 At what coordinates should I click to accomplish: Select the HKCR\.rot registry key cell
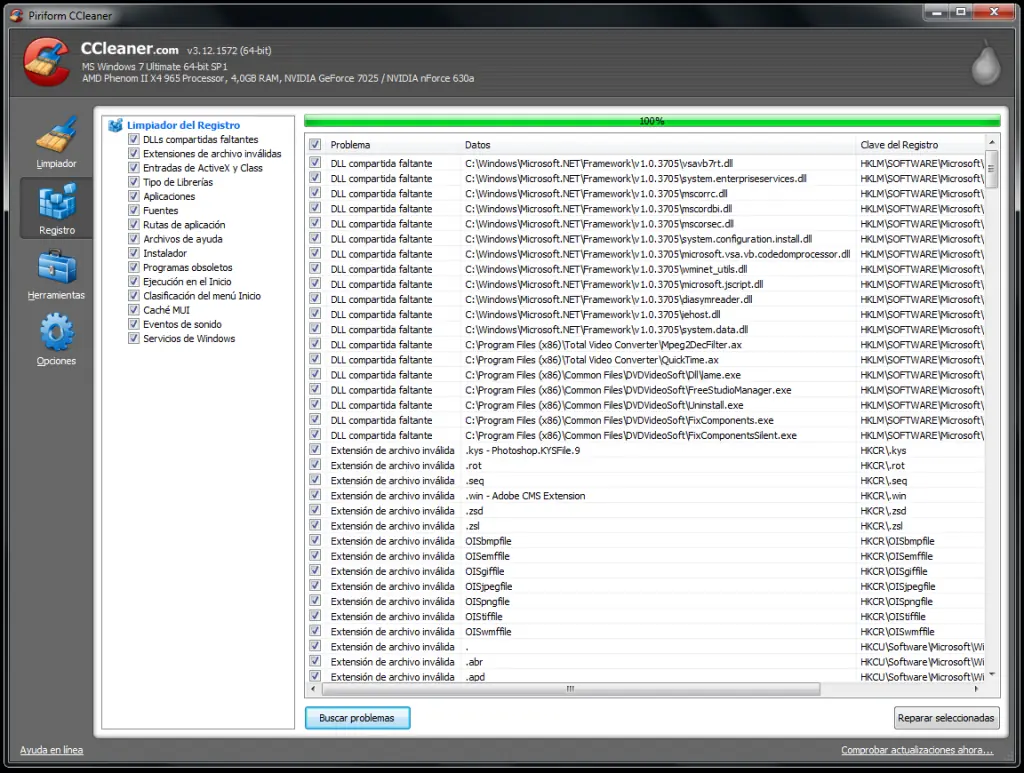coord(882,465)
